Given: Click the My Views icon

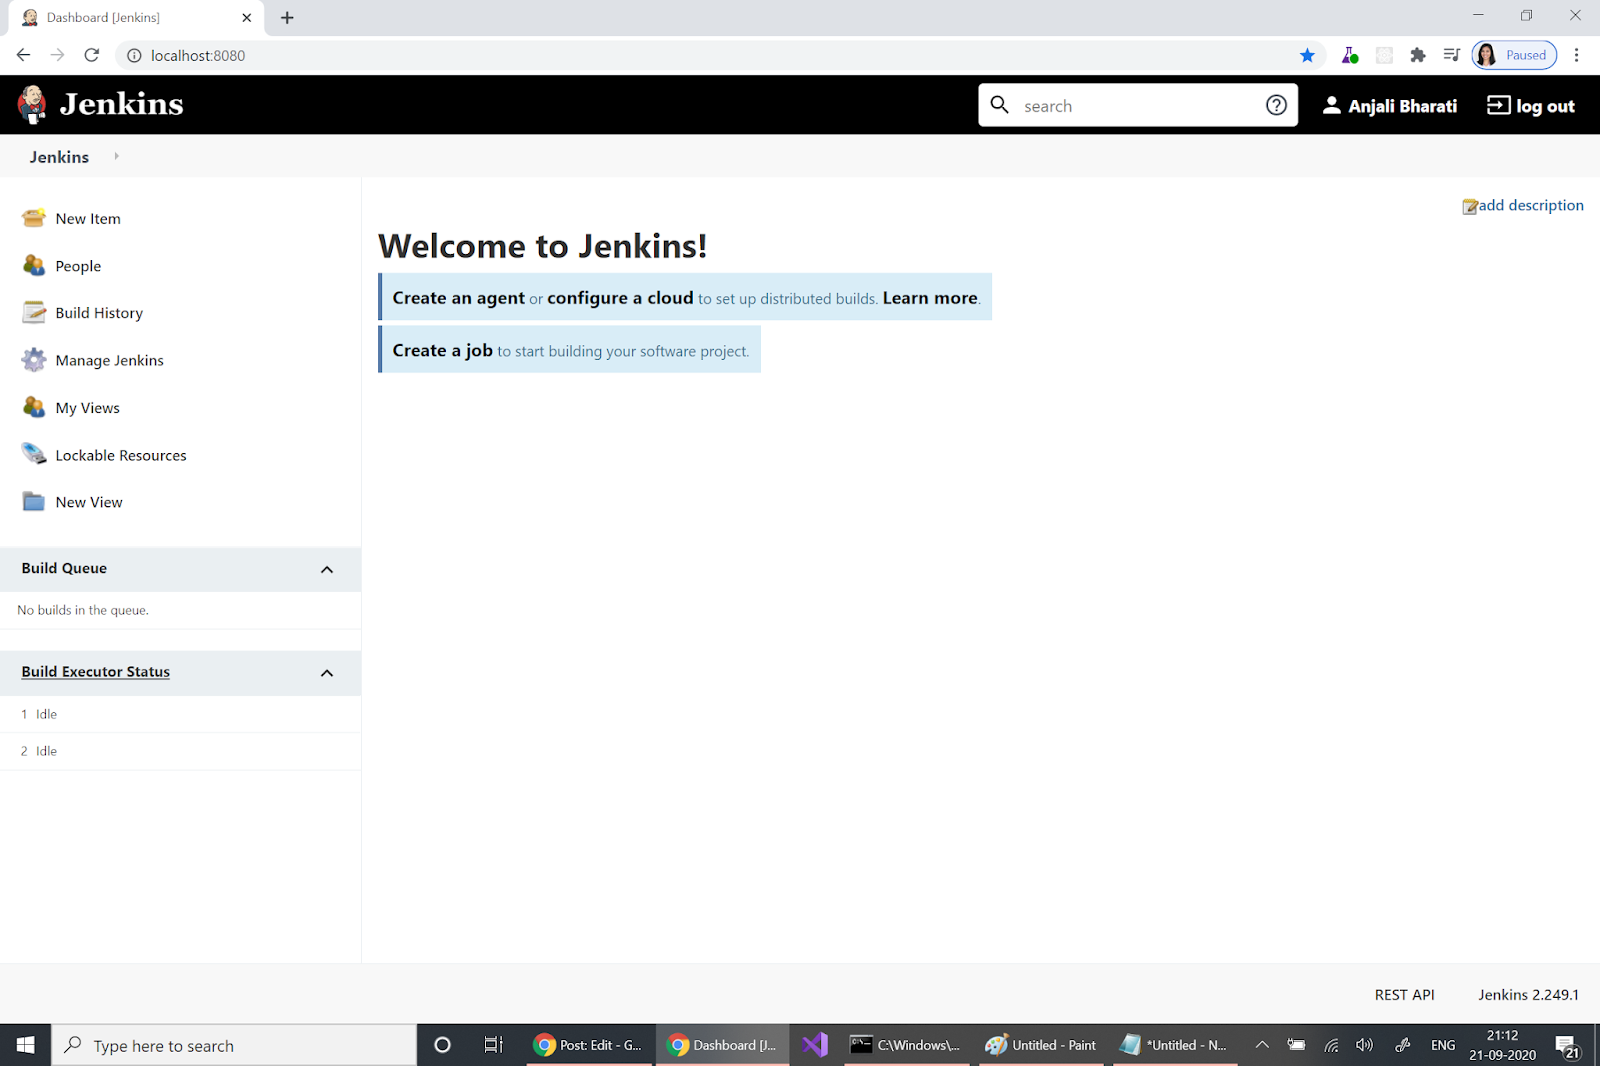Looking at the screenshot, I should [x=34, y=407].
